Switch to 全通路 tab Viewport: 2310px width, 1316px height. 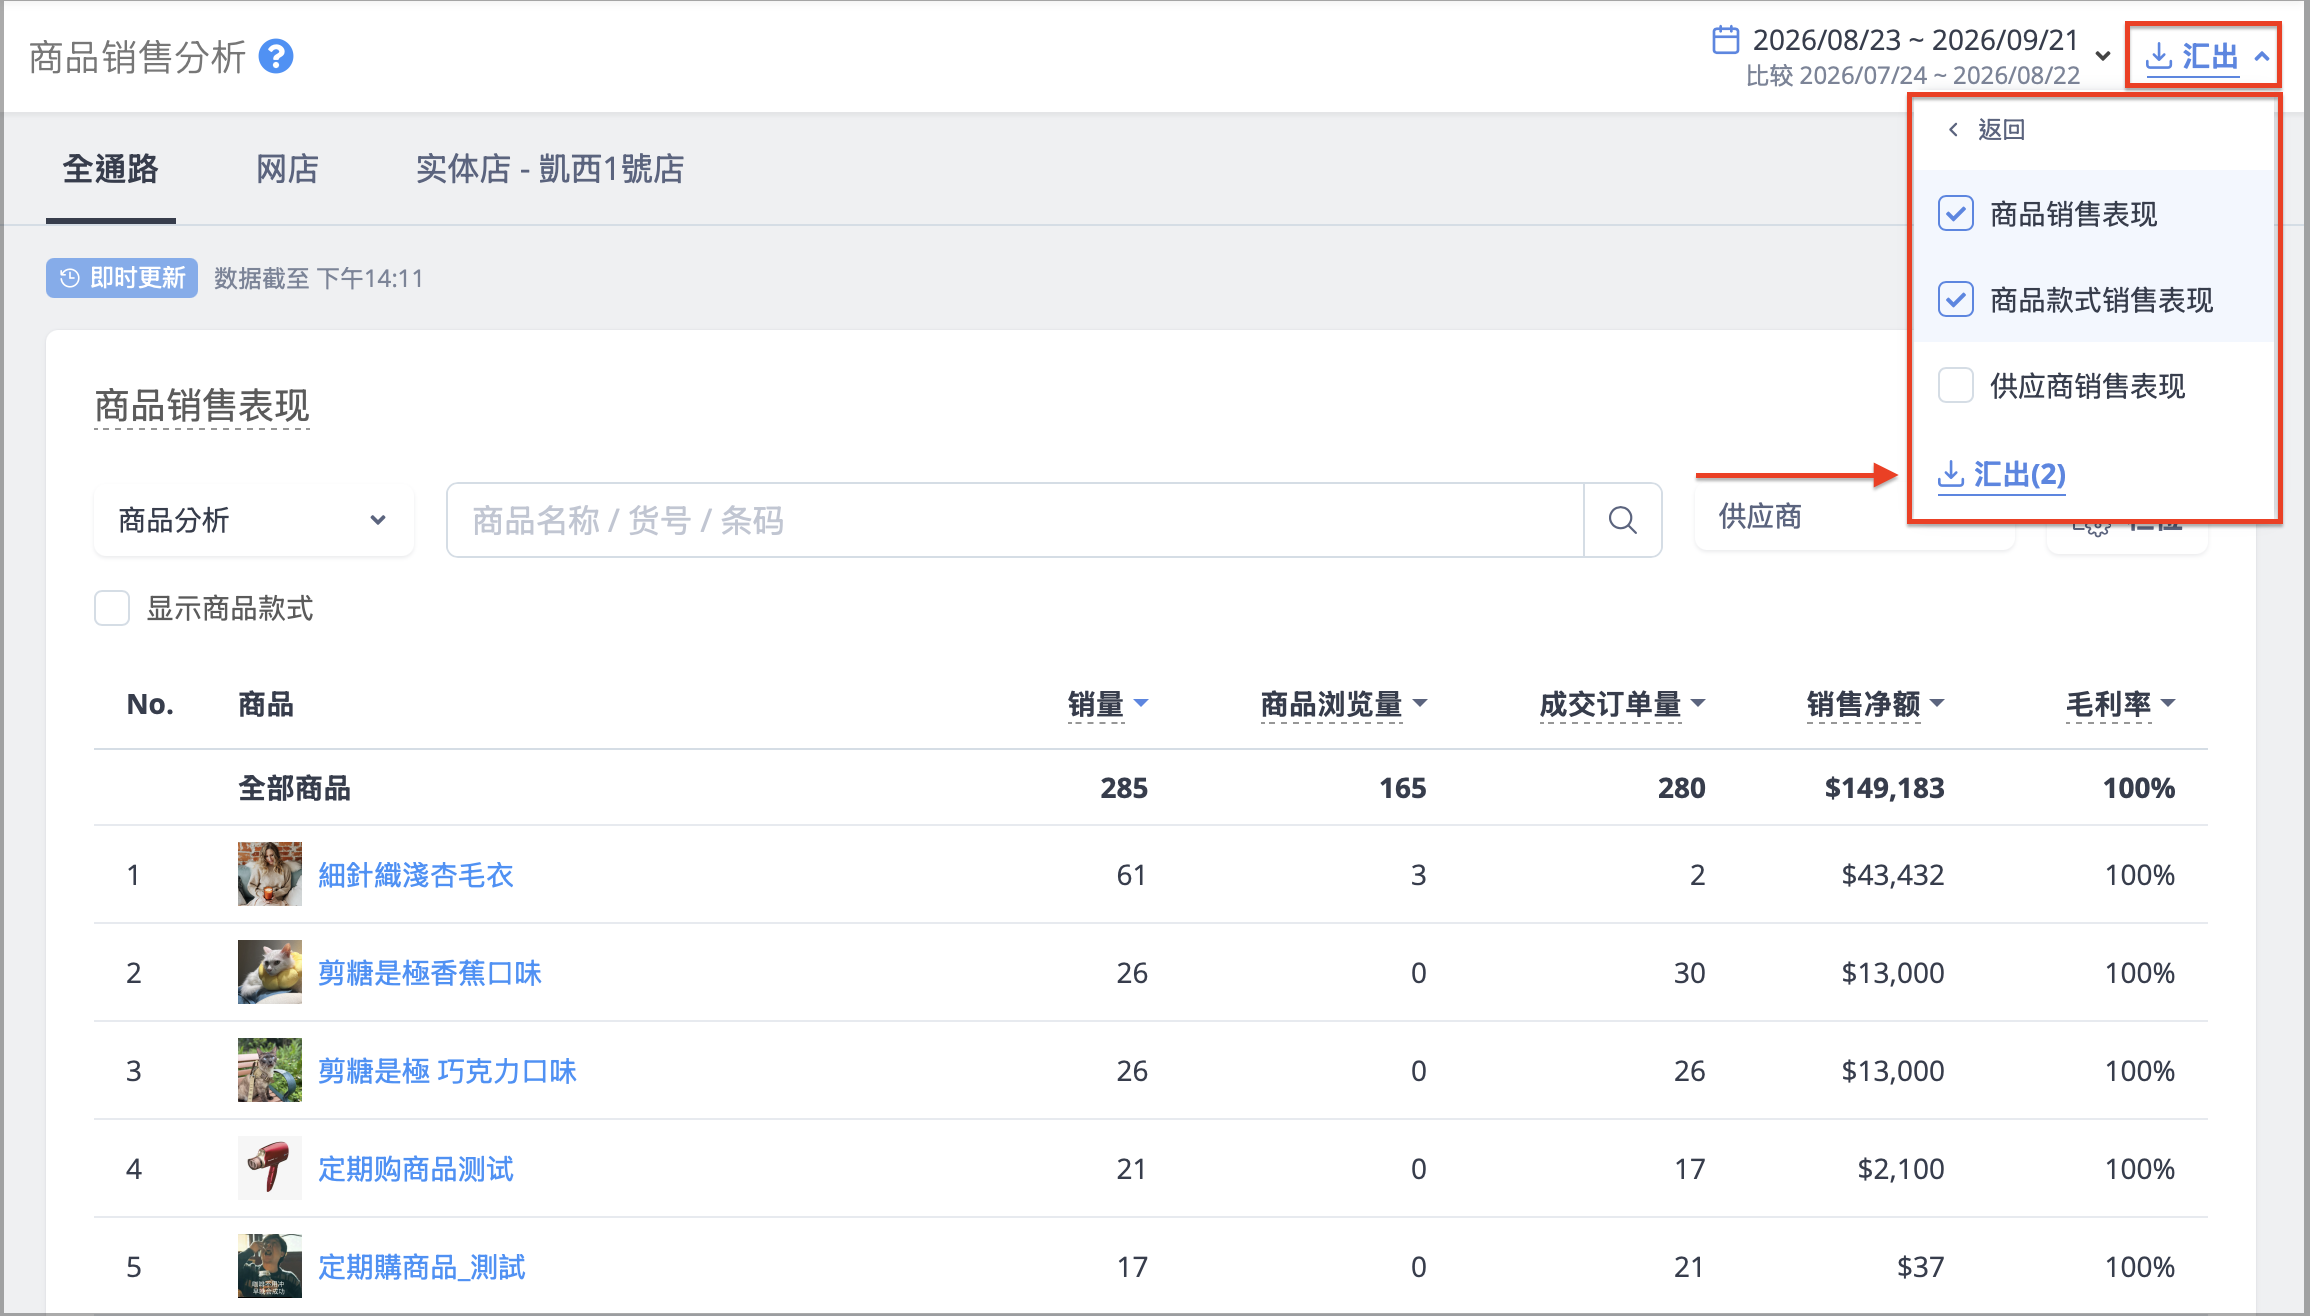(x=111, y=169)
